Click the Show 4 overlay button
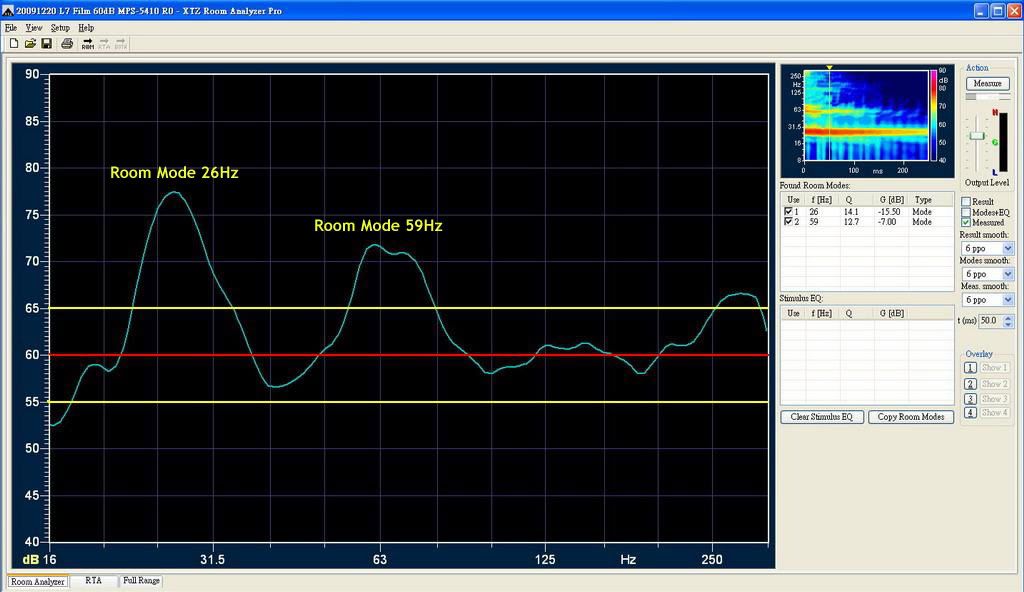Screen dimensions: 1024x592 tap(995, 413)
